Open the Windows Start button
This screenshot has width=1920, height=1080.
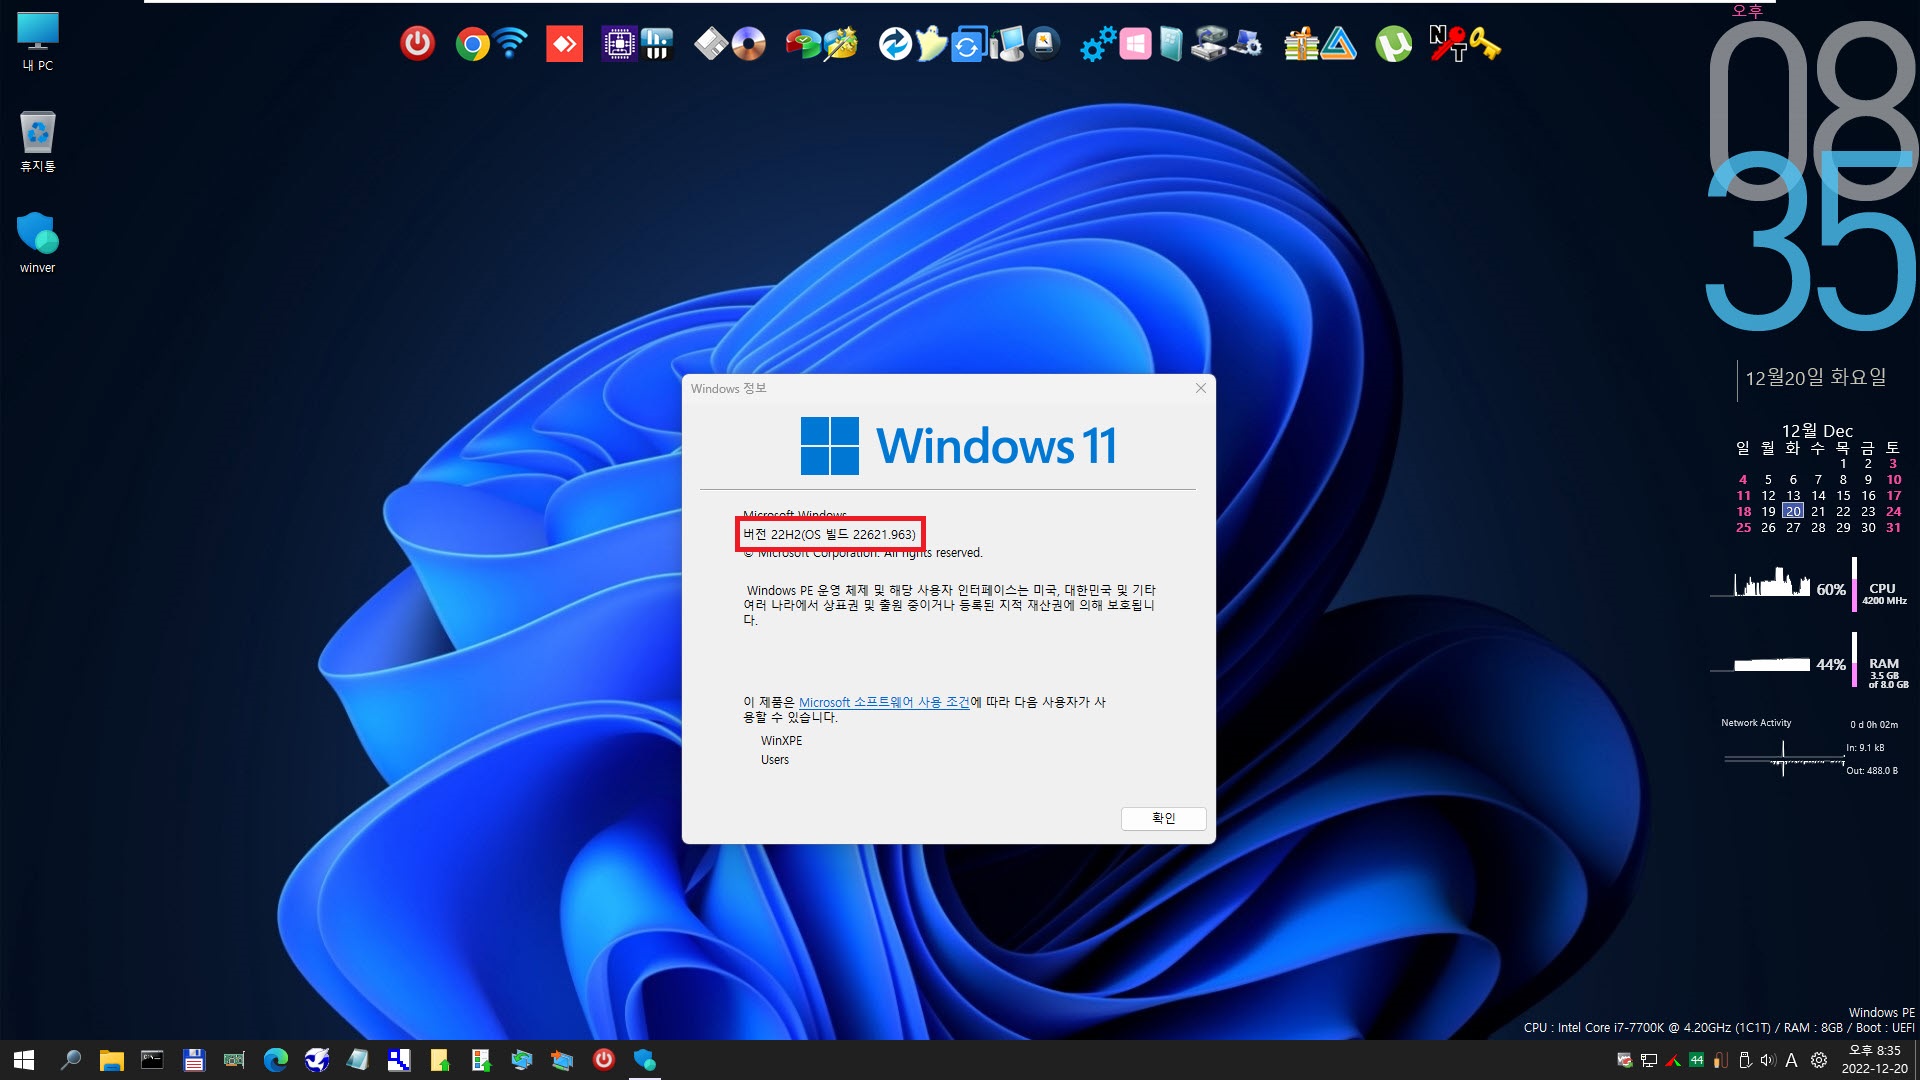click(x=24, y=1060)
